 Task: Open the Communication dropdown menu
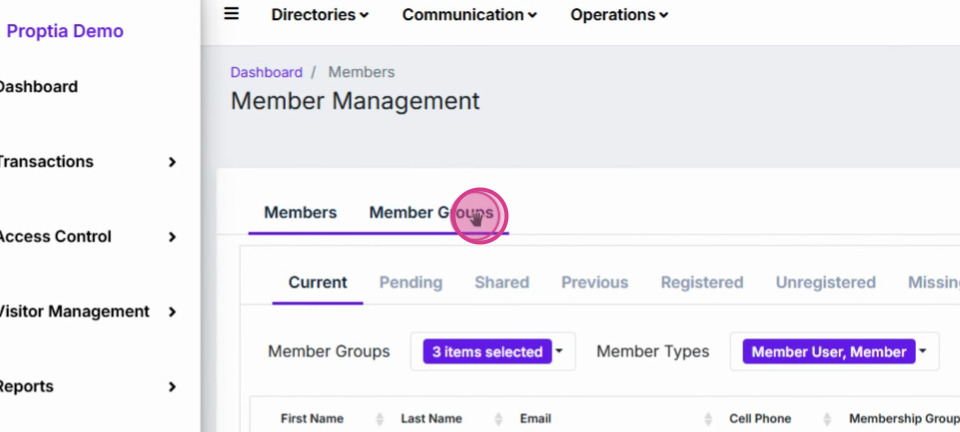point(469,15)
